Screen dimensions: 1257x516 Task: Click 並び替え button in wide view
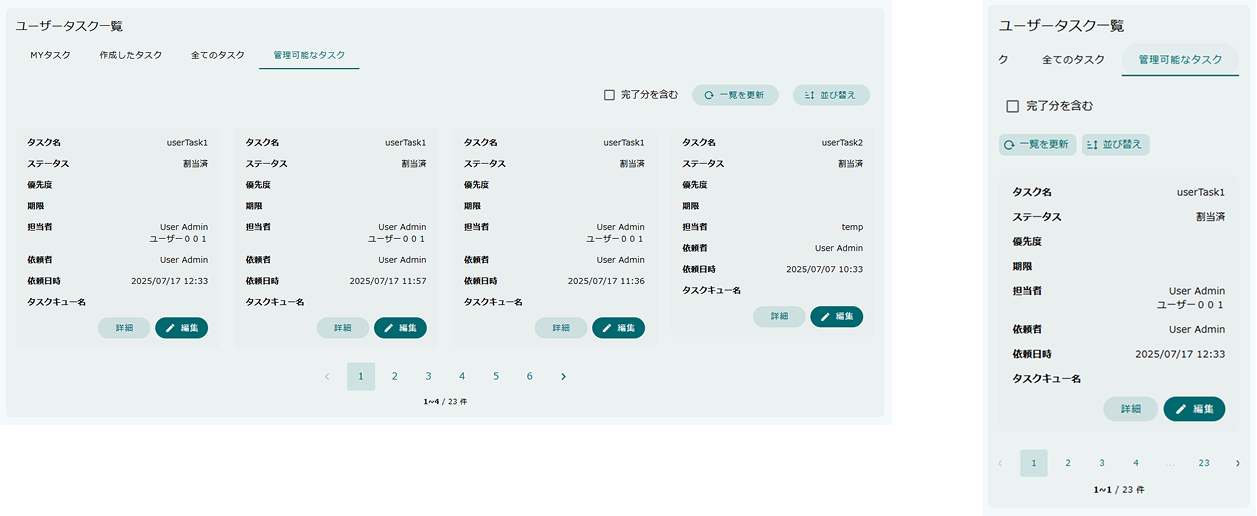pyautogui.click(x=831, y=95)
